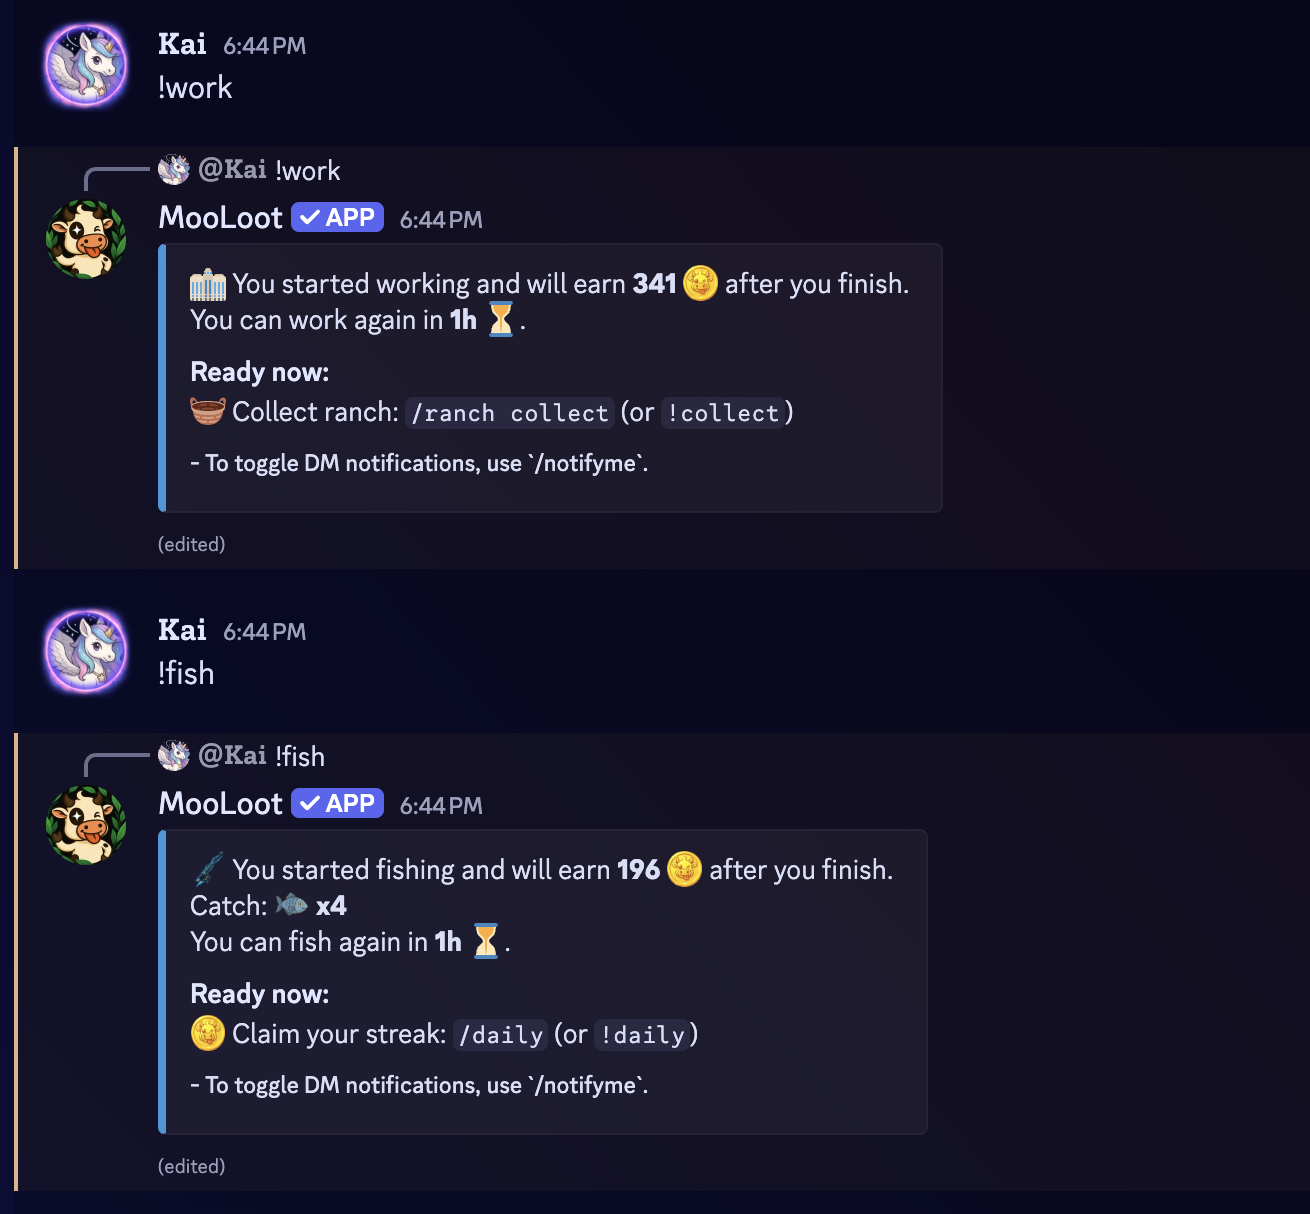The width and height of the screenshot is (1310, 1214).
Task: Click the APP badge on the first MooLoot message
Action: [338, 218]
